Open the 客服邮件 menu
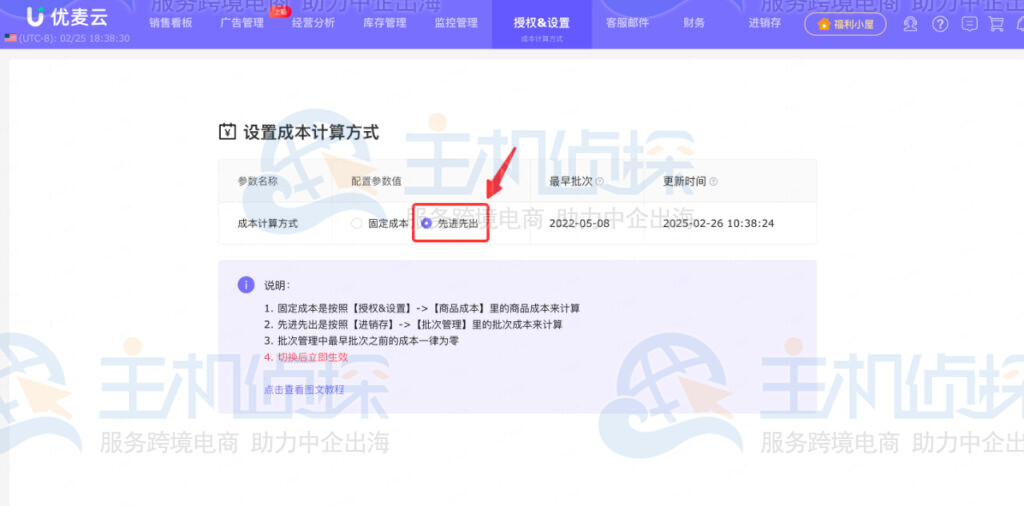Screen dimensions: 1024x506 click(x=627, y=23)
